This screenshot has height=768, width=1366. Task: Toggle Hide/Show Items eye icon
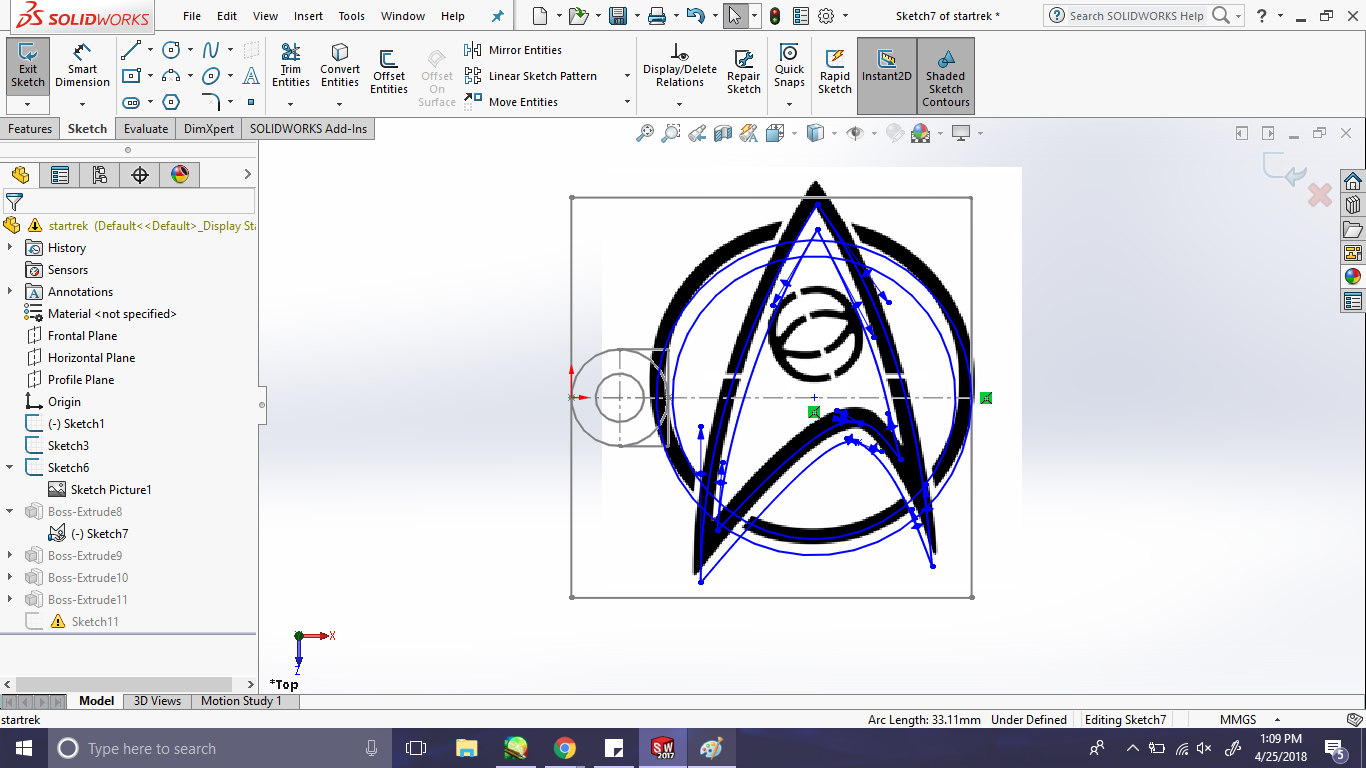854,133
